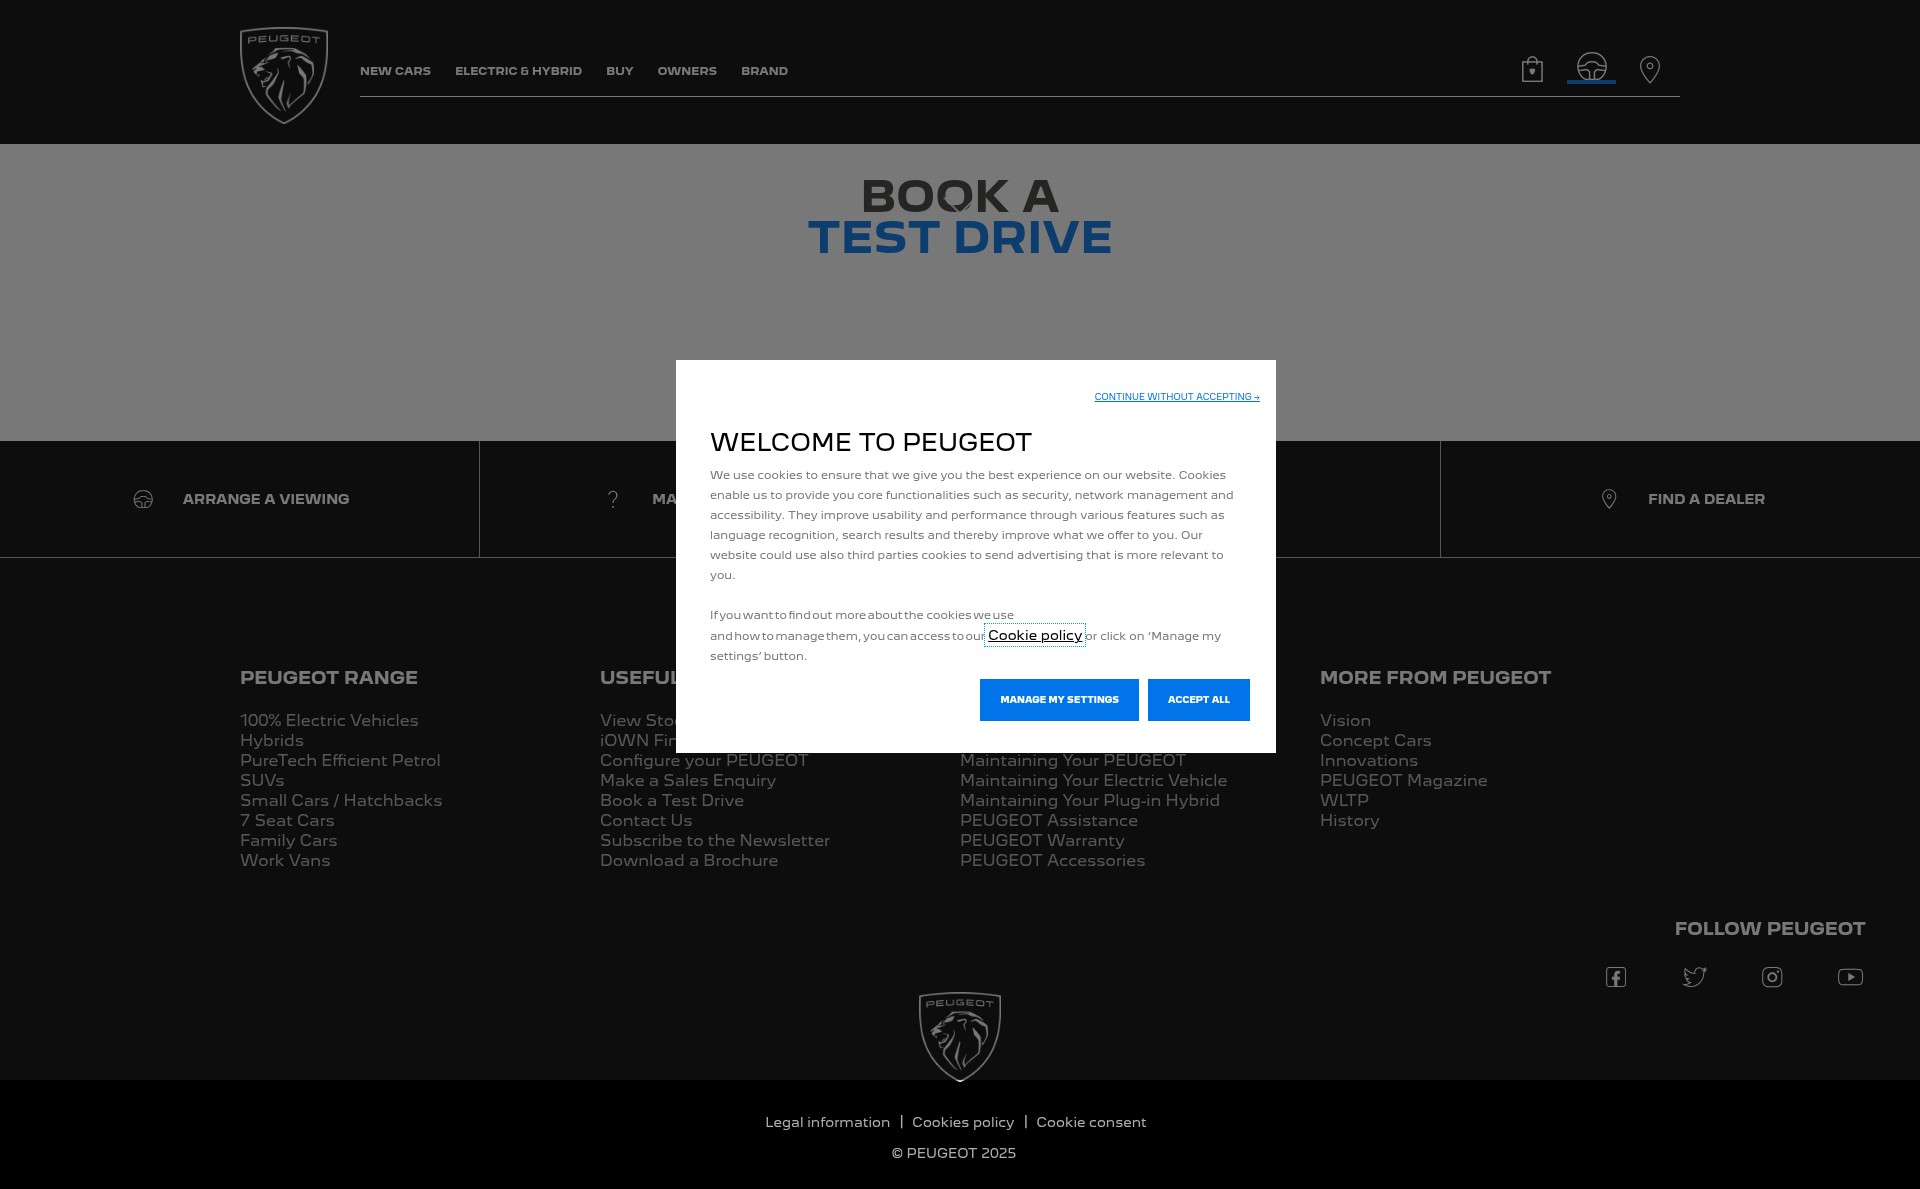Open the New Cars menu
1920x1189 pixels.
(x=395, y=71)
